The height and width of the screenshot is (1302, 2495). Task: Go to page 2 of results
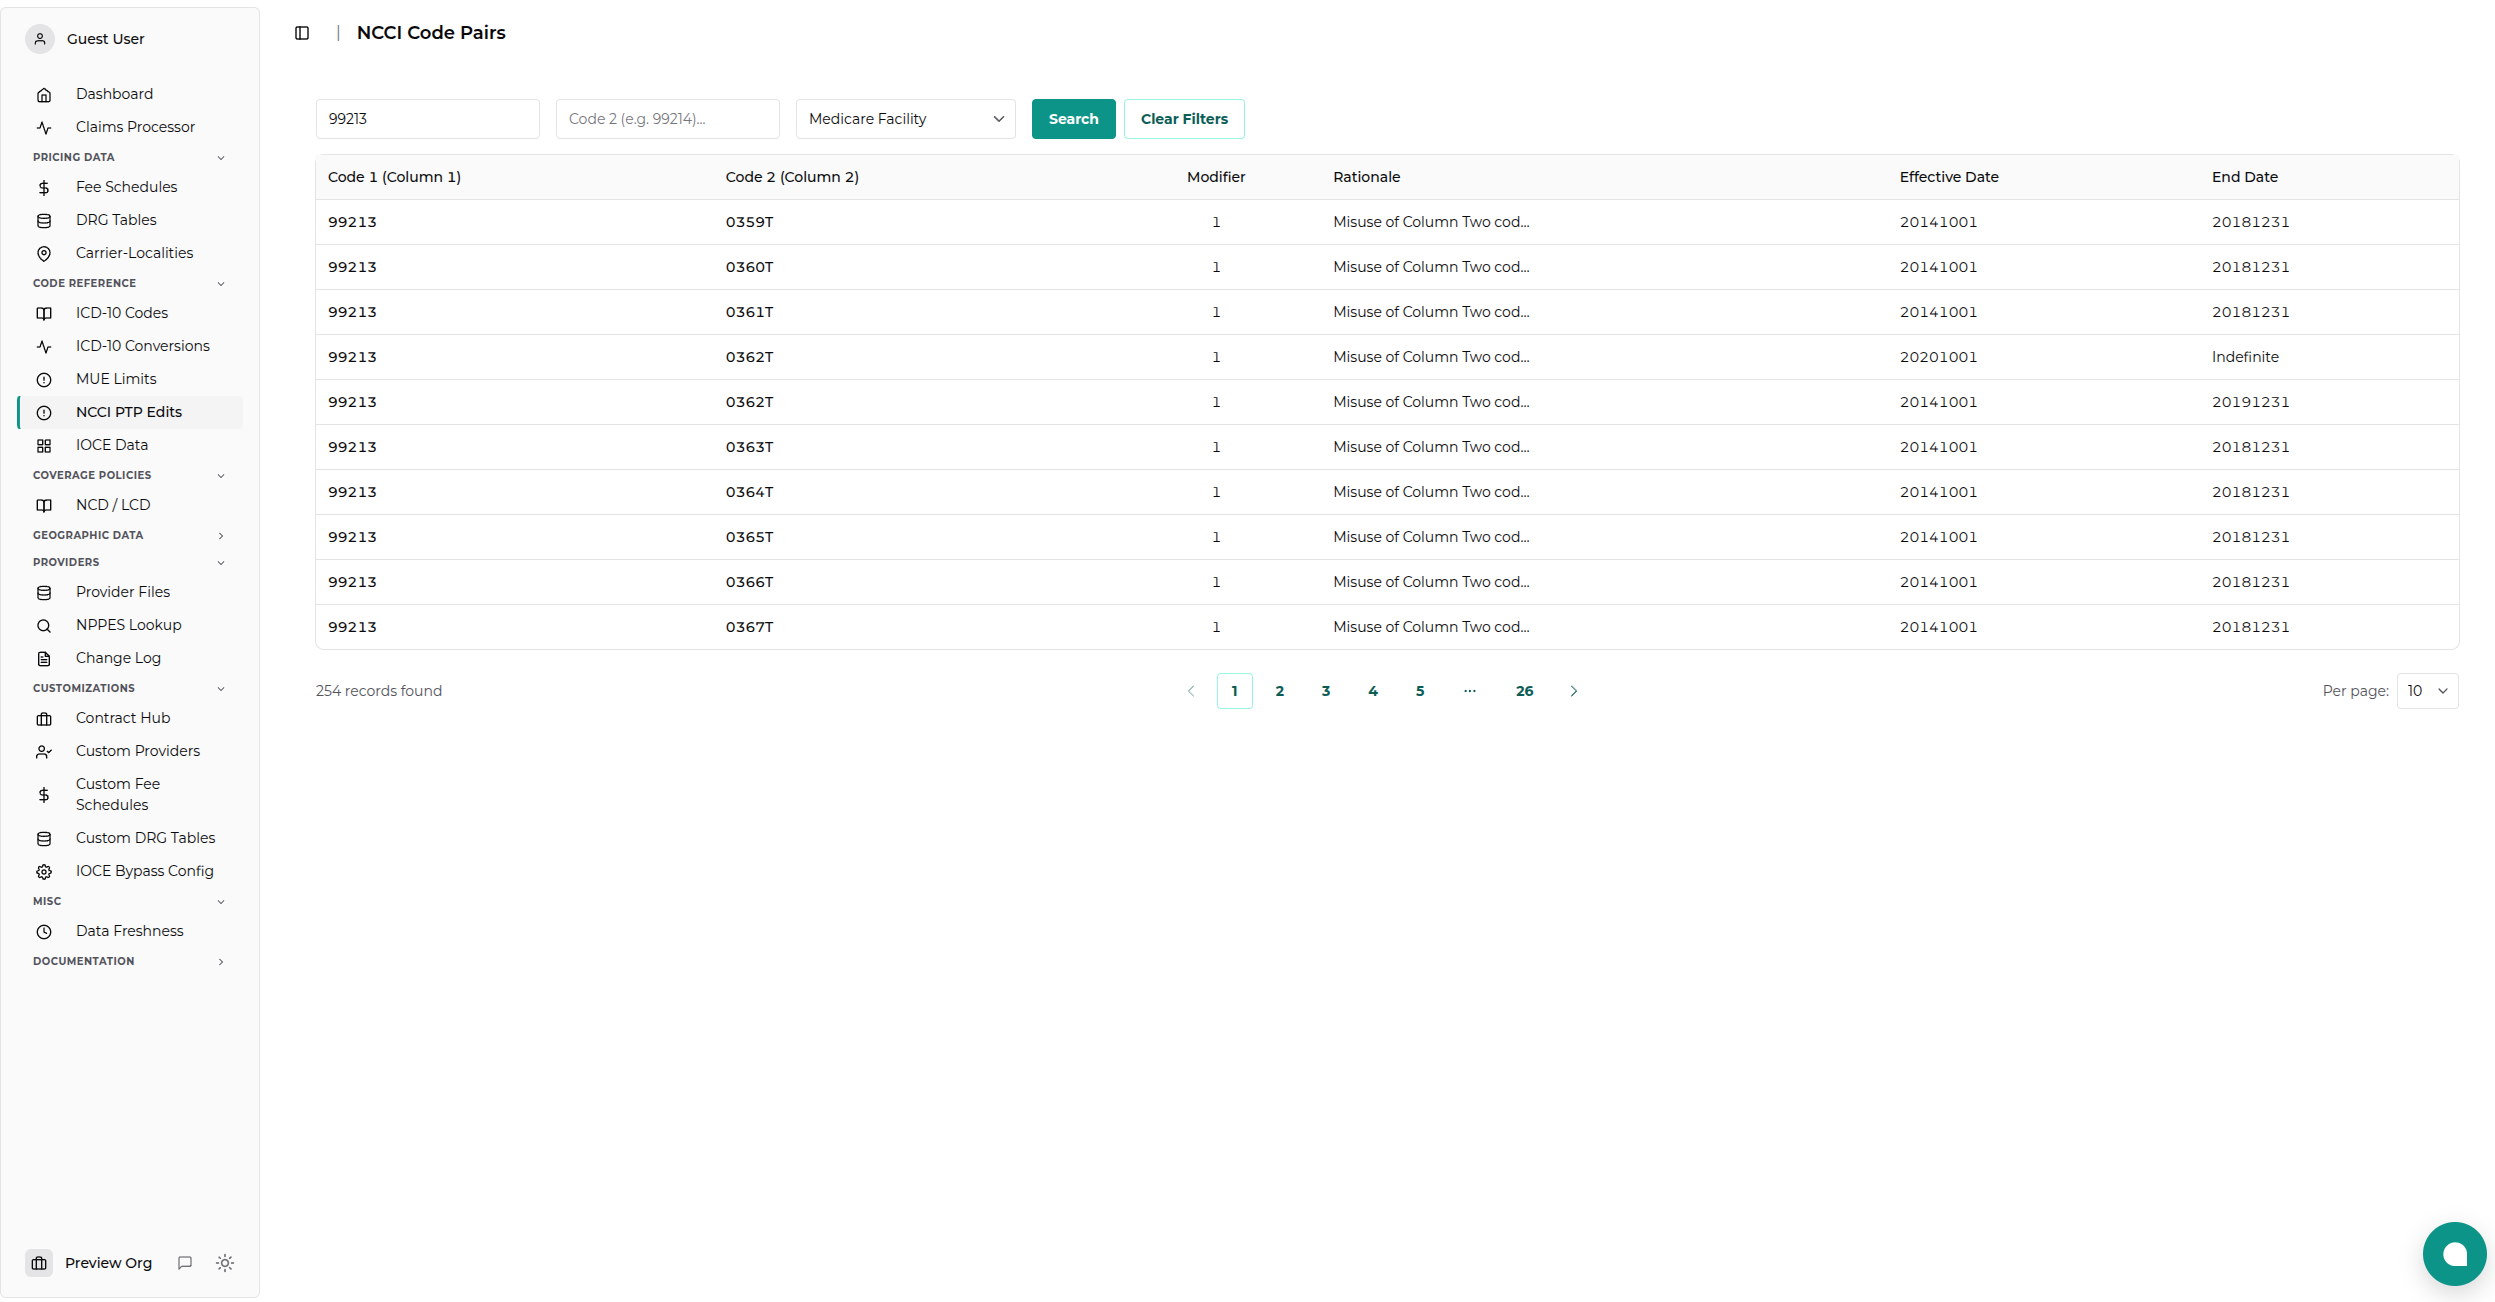pos(1279,691)
